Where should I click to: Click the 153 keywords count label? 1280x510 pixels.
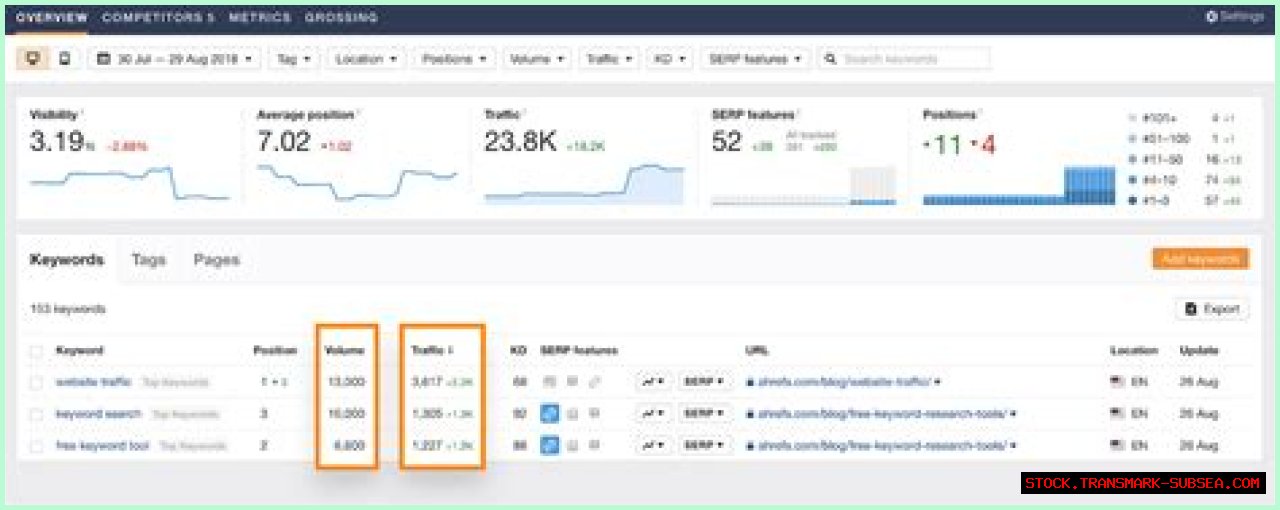[x=68, y=310]
